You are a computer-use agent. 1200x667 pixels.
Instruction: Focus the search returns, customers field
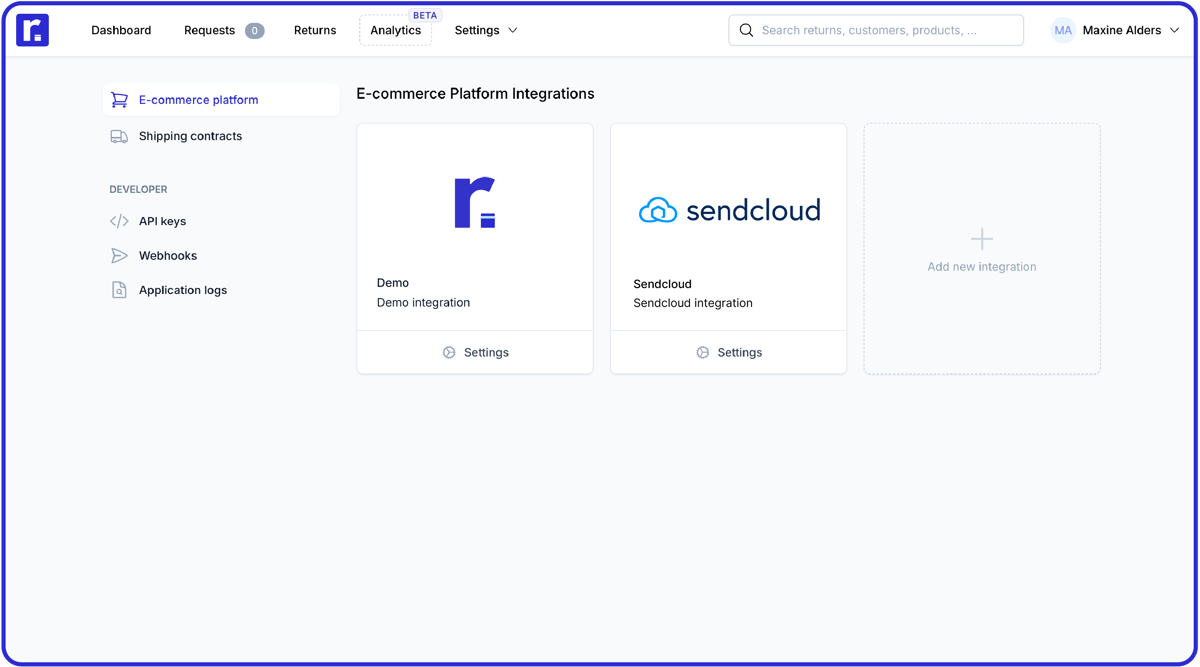pyautogui.click(x=876, y=30)
